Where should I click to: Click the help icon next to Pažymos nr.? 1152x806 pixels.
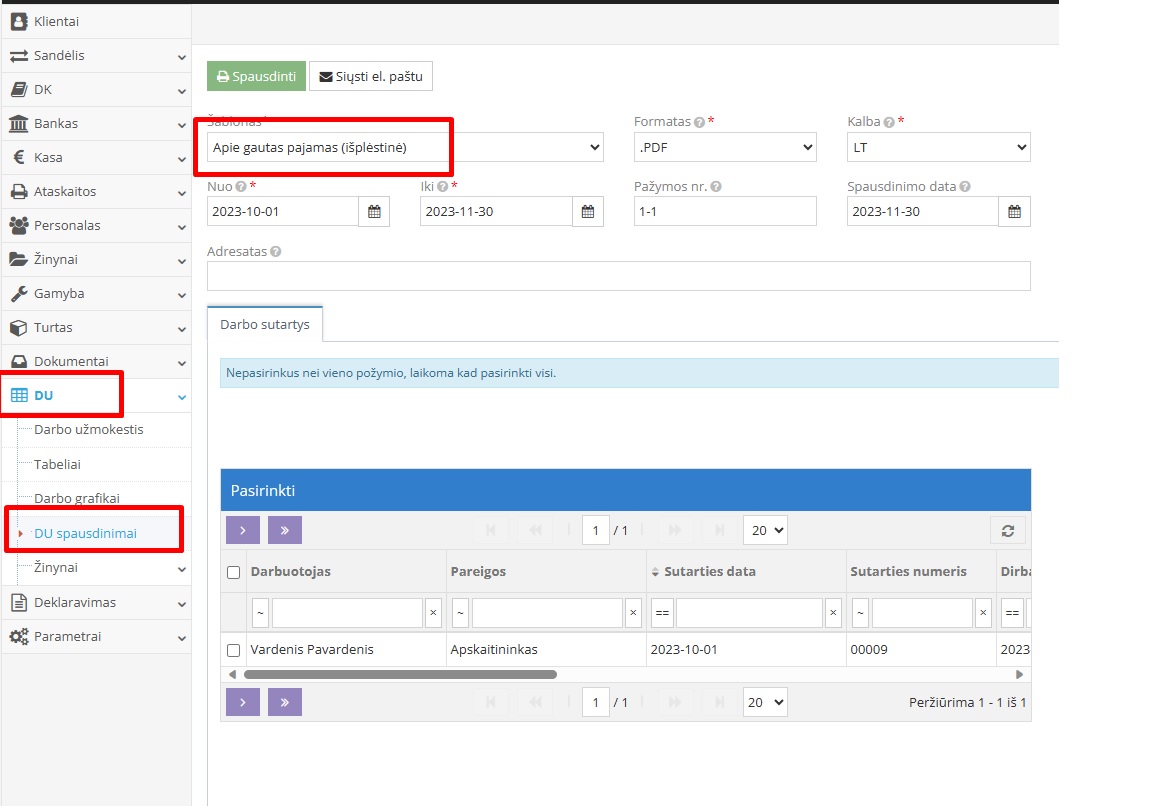(x=716, y=187)
